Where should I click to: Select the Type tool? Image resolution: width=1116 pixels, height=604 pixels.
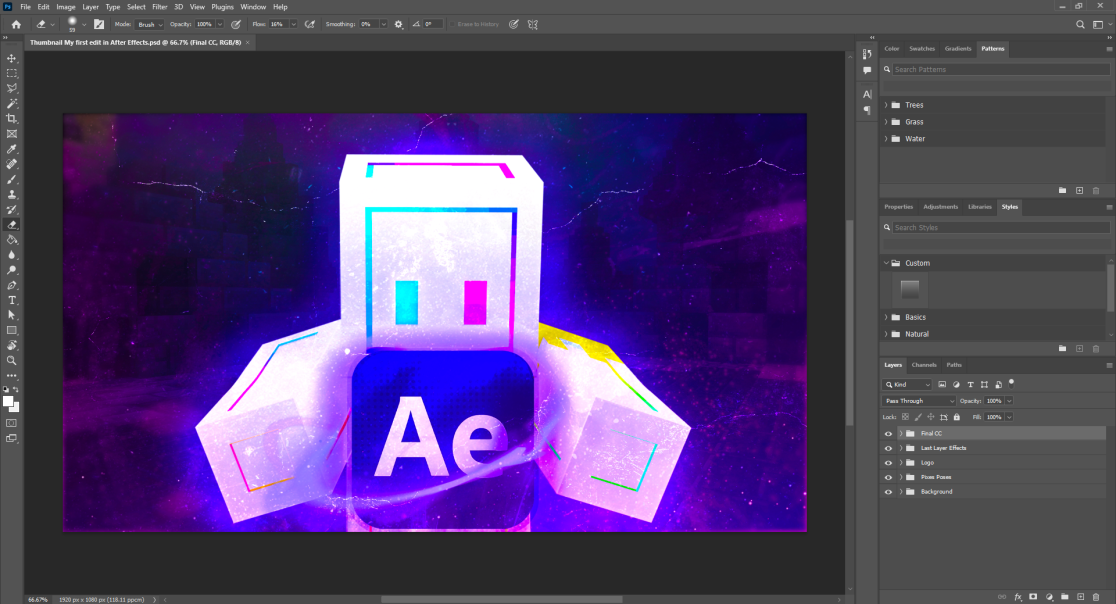[12, 300]
